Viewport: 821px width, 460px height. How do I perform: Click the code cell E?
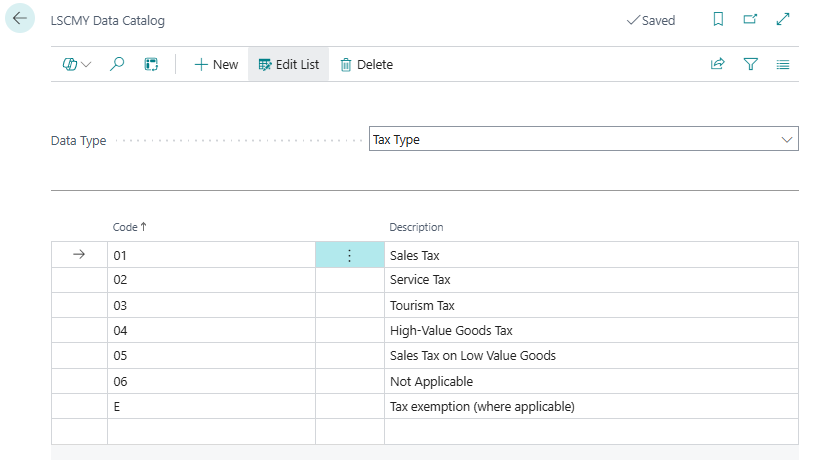(x=210, y=406)
